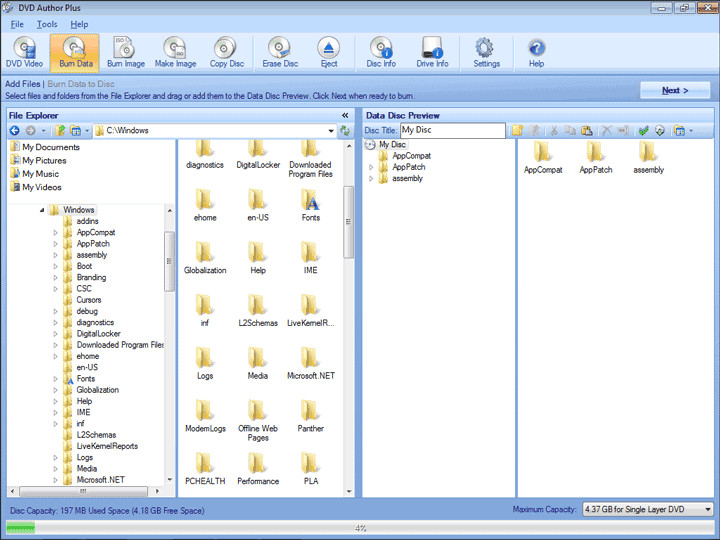Click the Disc Title input field
Image resolution: width=720 pixels, height=540 pixels.
[453, 130]
